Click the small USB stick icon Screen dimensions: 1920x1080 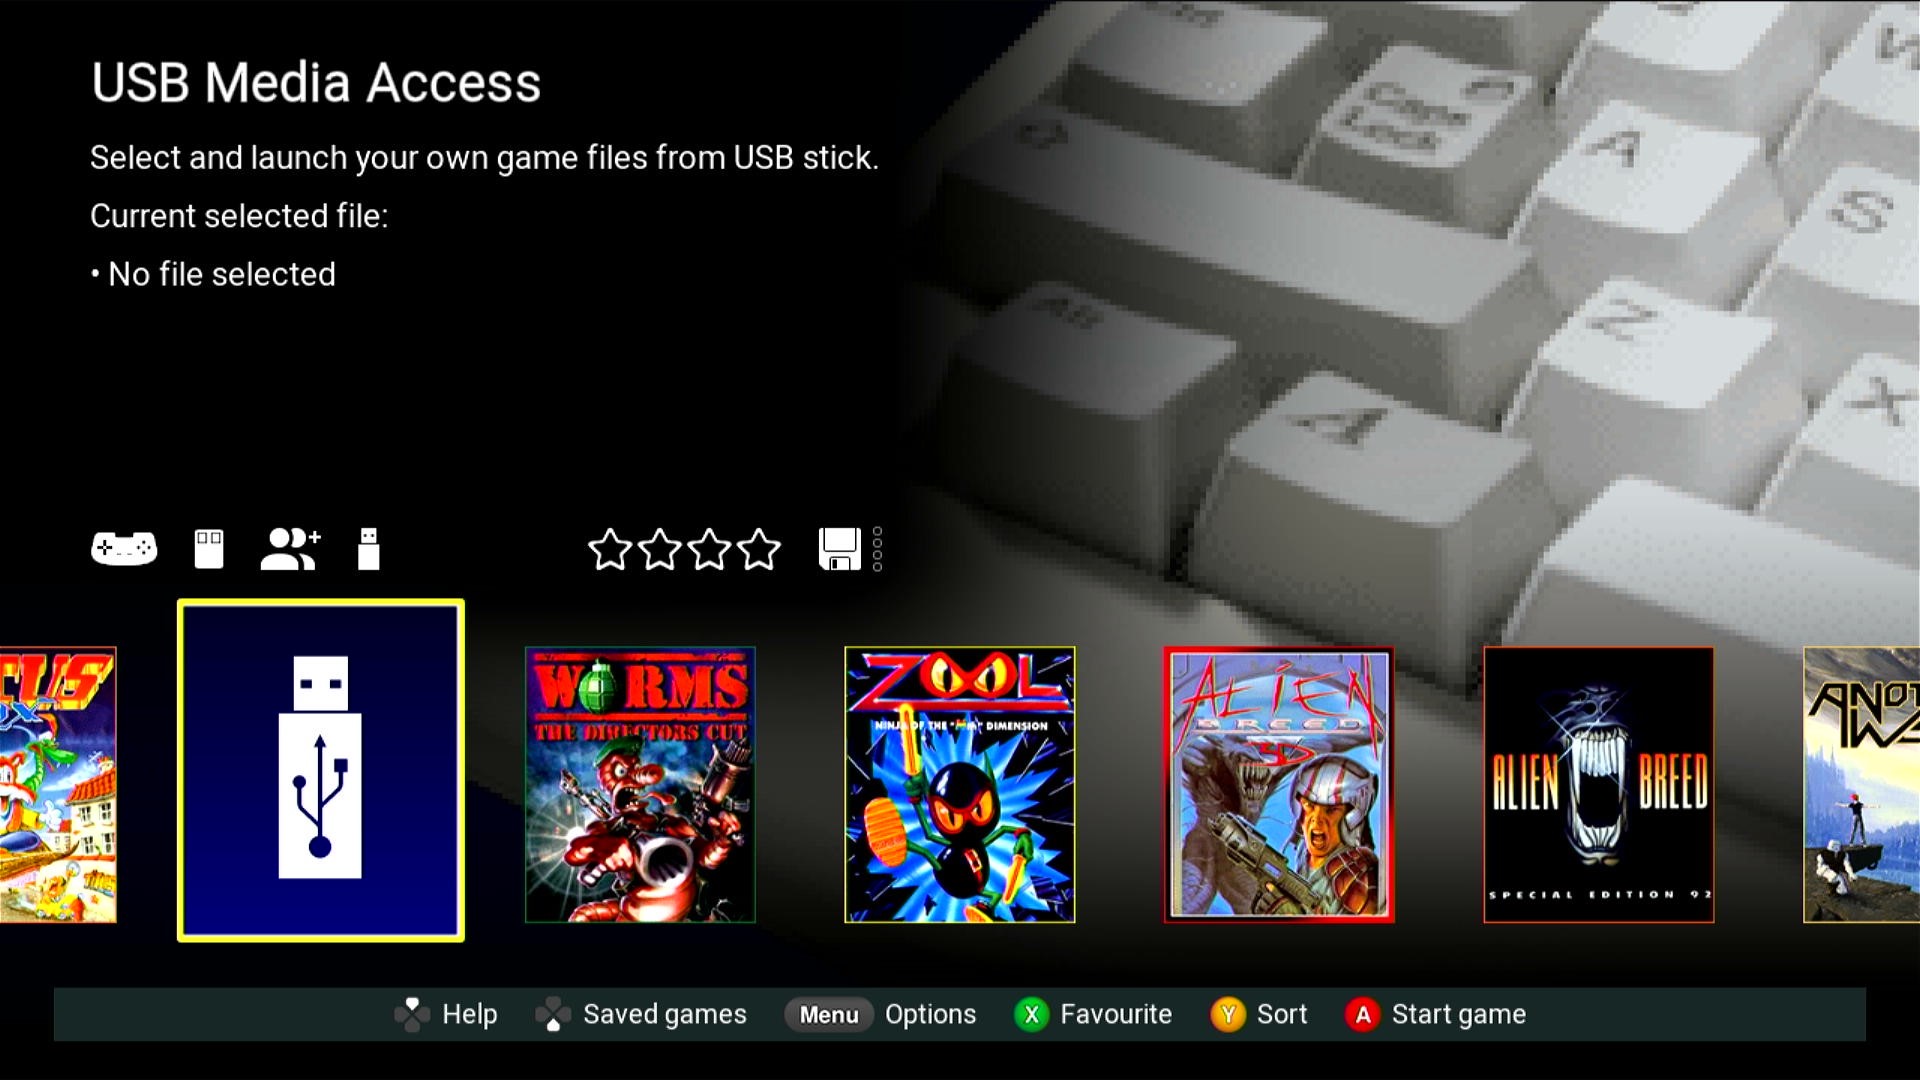tap(369, 549)
